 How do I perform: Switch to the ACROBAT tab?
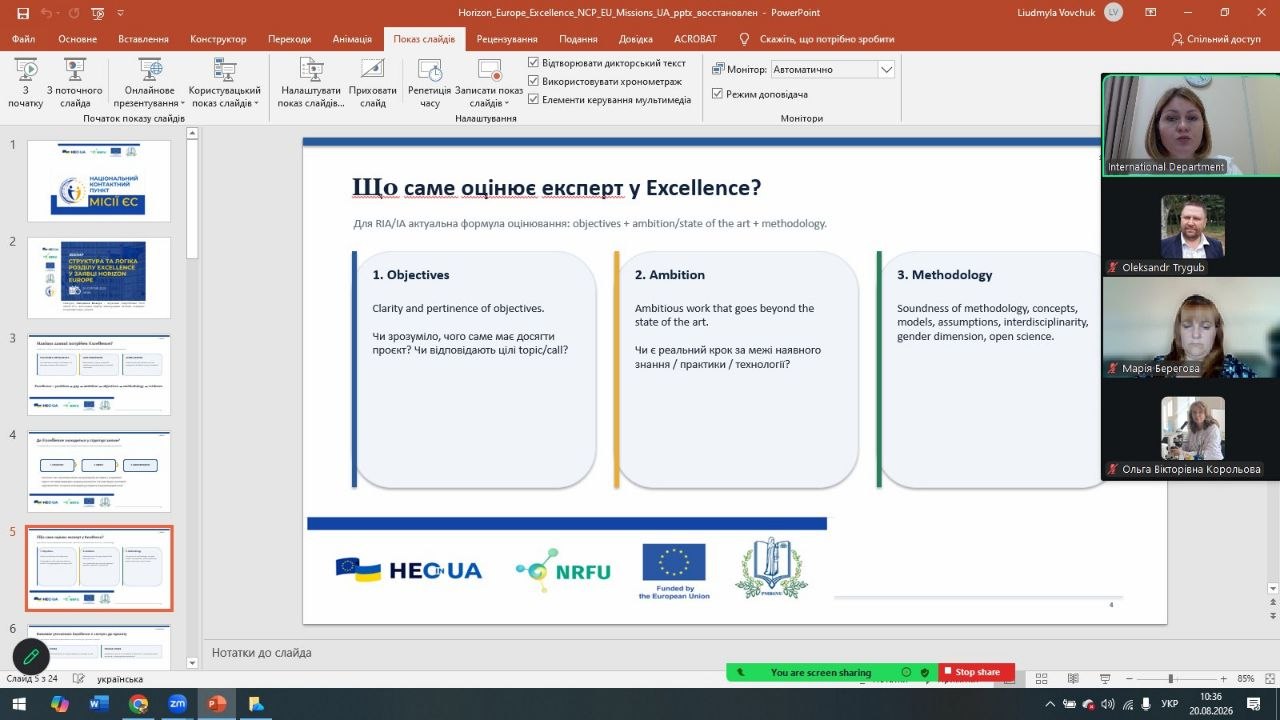click(x=696, y=39)
